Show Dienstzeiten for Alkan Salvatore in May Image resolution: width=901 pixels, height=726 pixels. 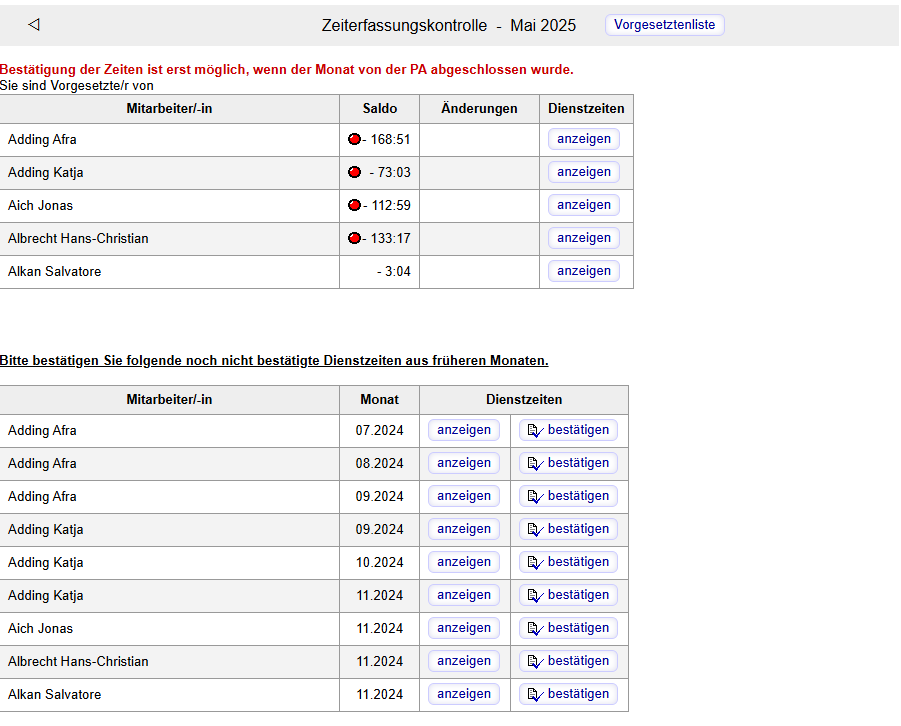[x=584, y=271]
